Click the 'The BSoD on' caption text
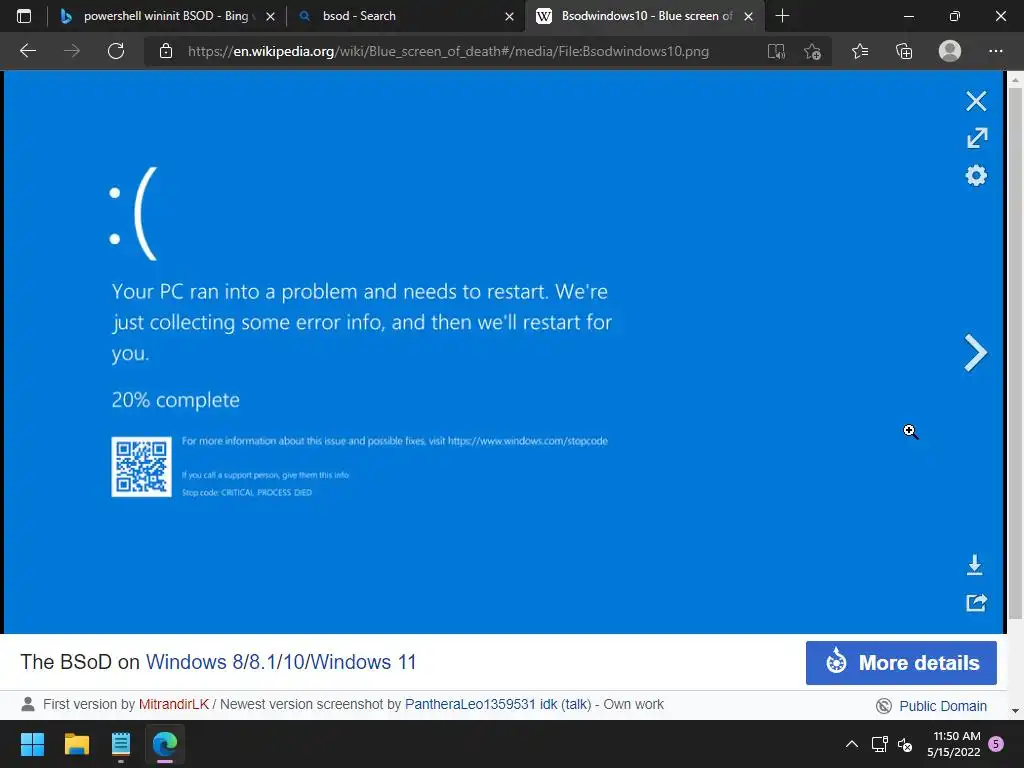 (x=80, y=662)
